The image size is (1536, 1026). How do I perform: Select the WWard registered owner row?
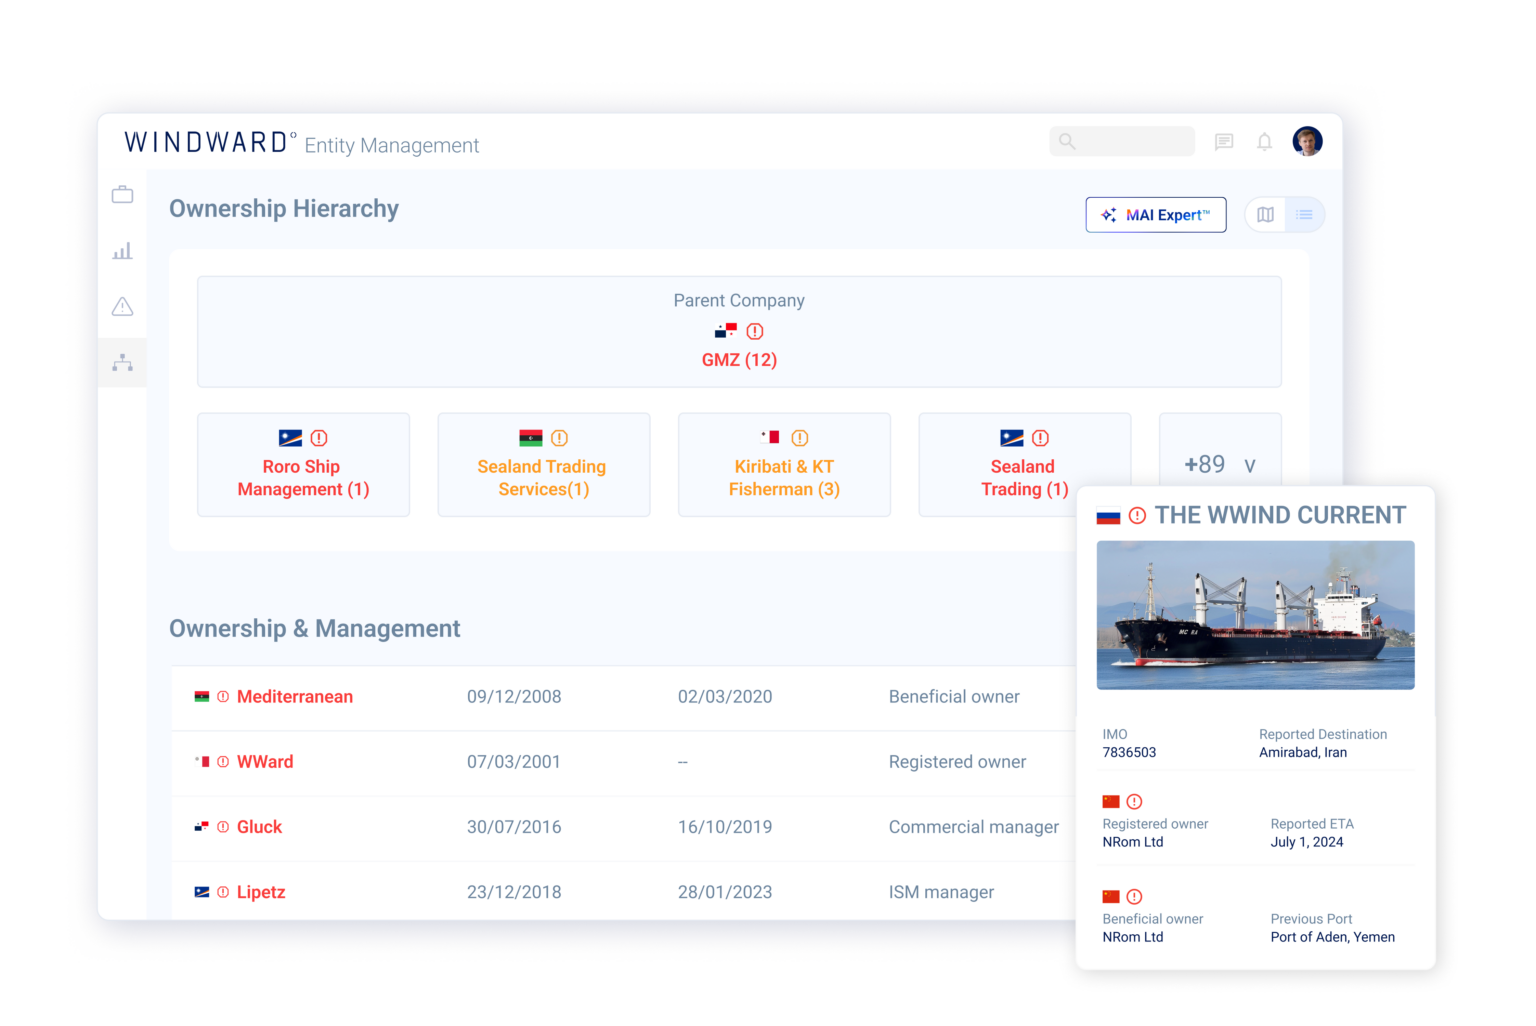coord(264,761)
